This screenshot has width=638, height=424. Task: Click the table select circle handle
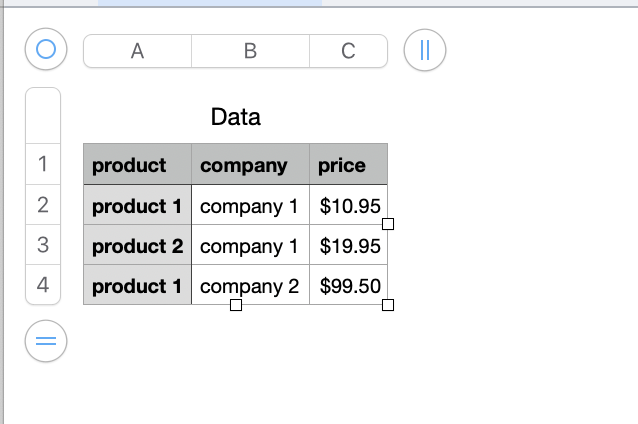(x=45, y=49)
